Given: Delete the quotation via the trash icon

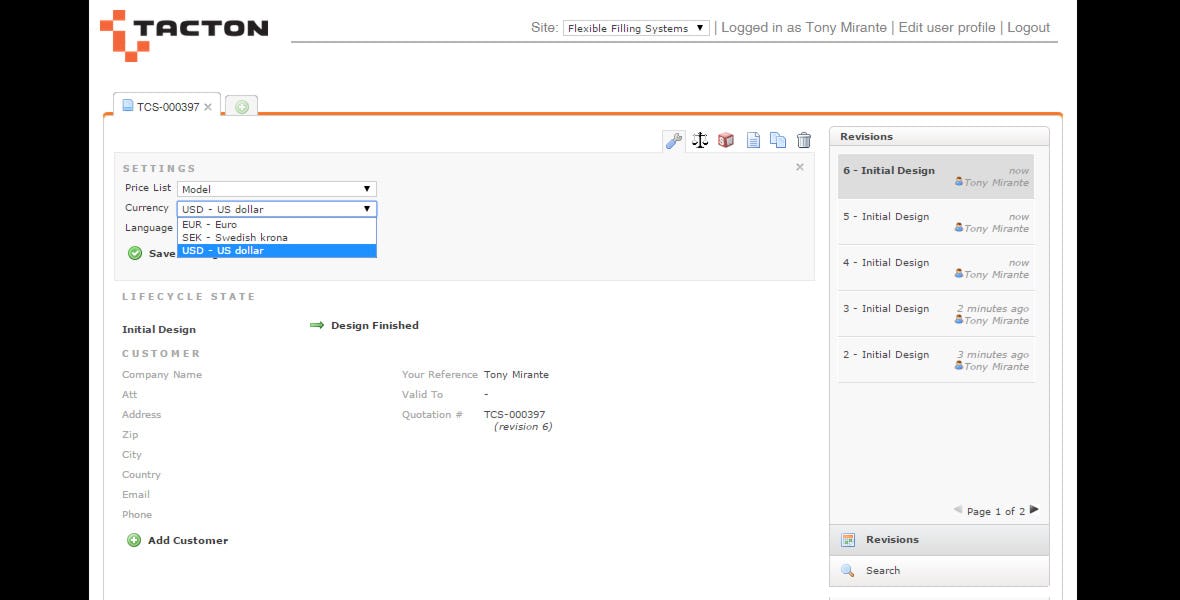Looking at the screenshot, I should point(805,140).
